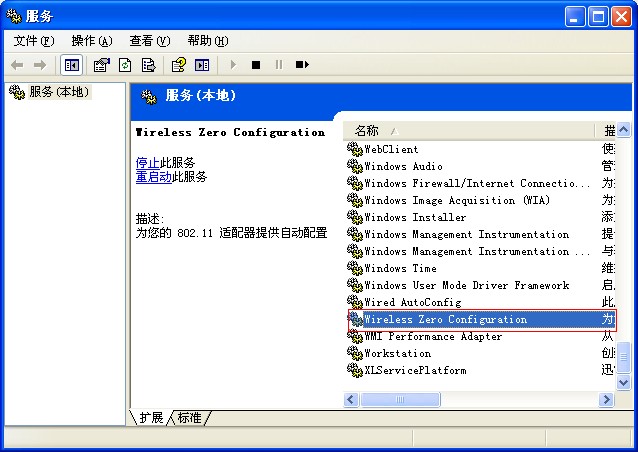Click the Start Service play icon
Viewport: 638px width, 452px height.
click(x=233, y=65)
